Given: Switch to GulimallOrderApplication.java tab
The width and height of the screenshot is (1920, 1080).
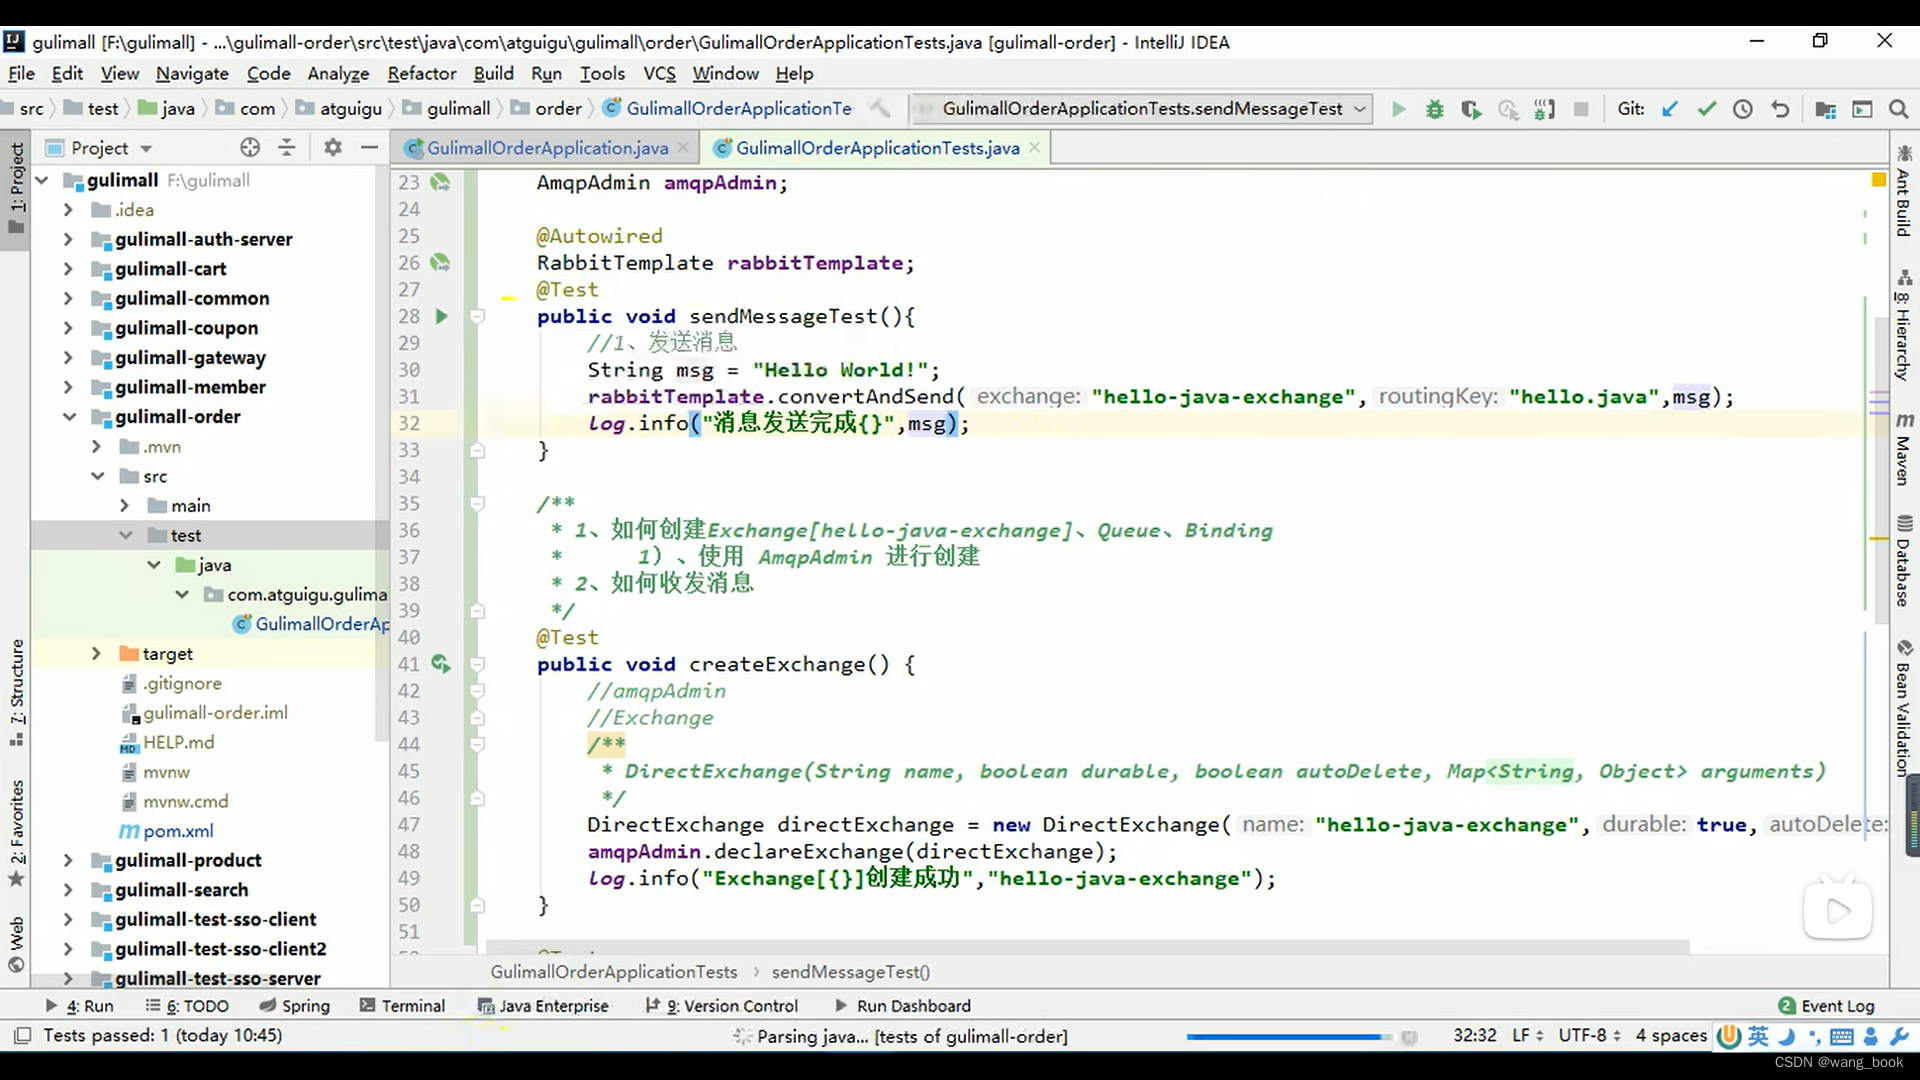Looking at the screenshot, I should pos(546,148).
